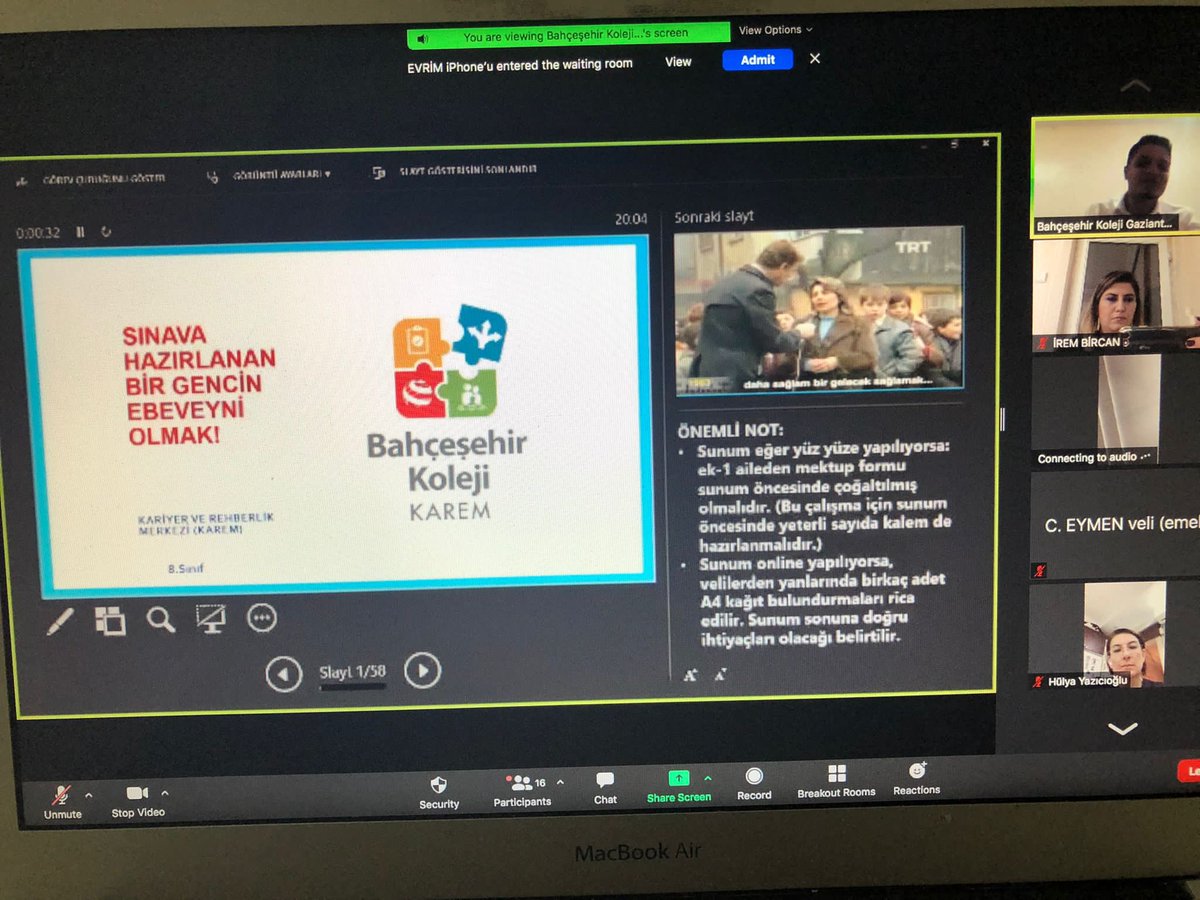Select the Connecting to audio participant tile
Screen dimensions: 1200x900
point(1115,410)
